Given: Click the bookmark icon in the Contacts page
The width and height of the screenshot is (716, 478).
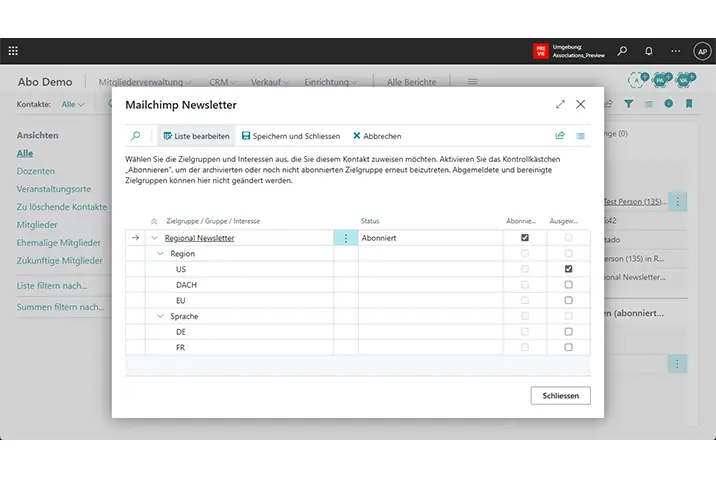Looking at the screenshot, I should click(x=689, y=104).
